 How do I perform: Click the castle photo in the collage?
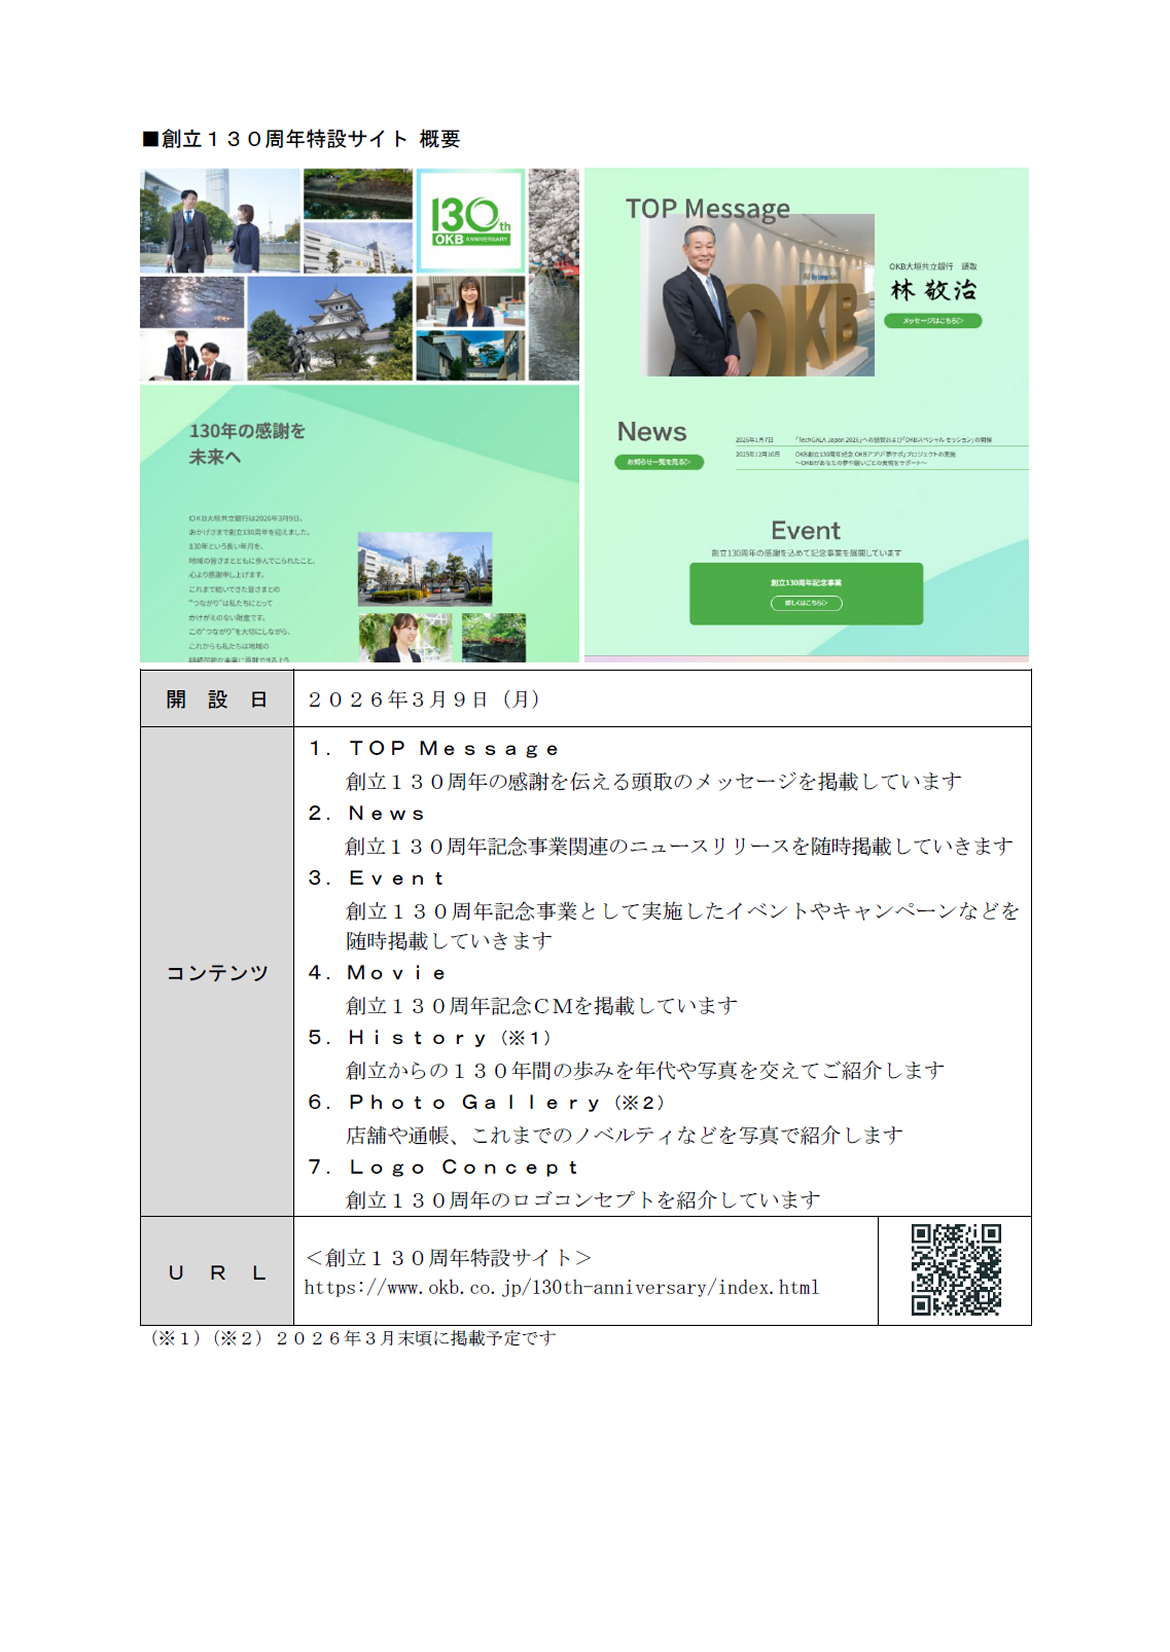tap(329, 328)
